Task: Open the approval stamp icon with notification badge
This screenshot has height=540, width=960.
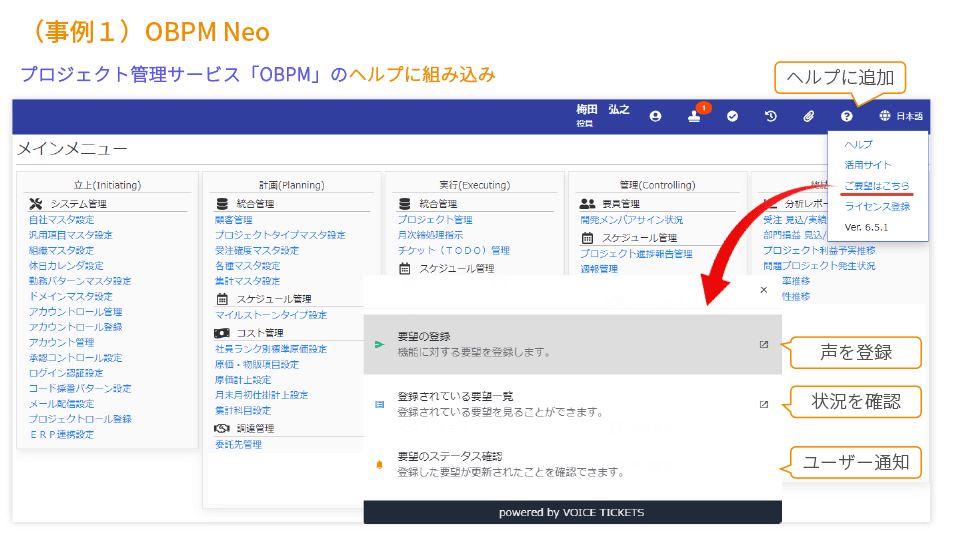Action: 694,117
